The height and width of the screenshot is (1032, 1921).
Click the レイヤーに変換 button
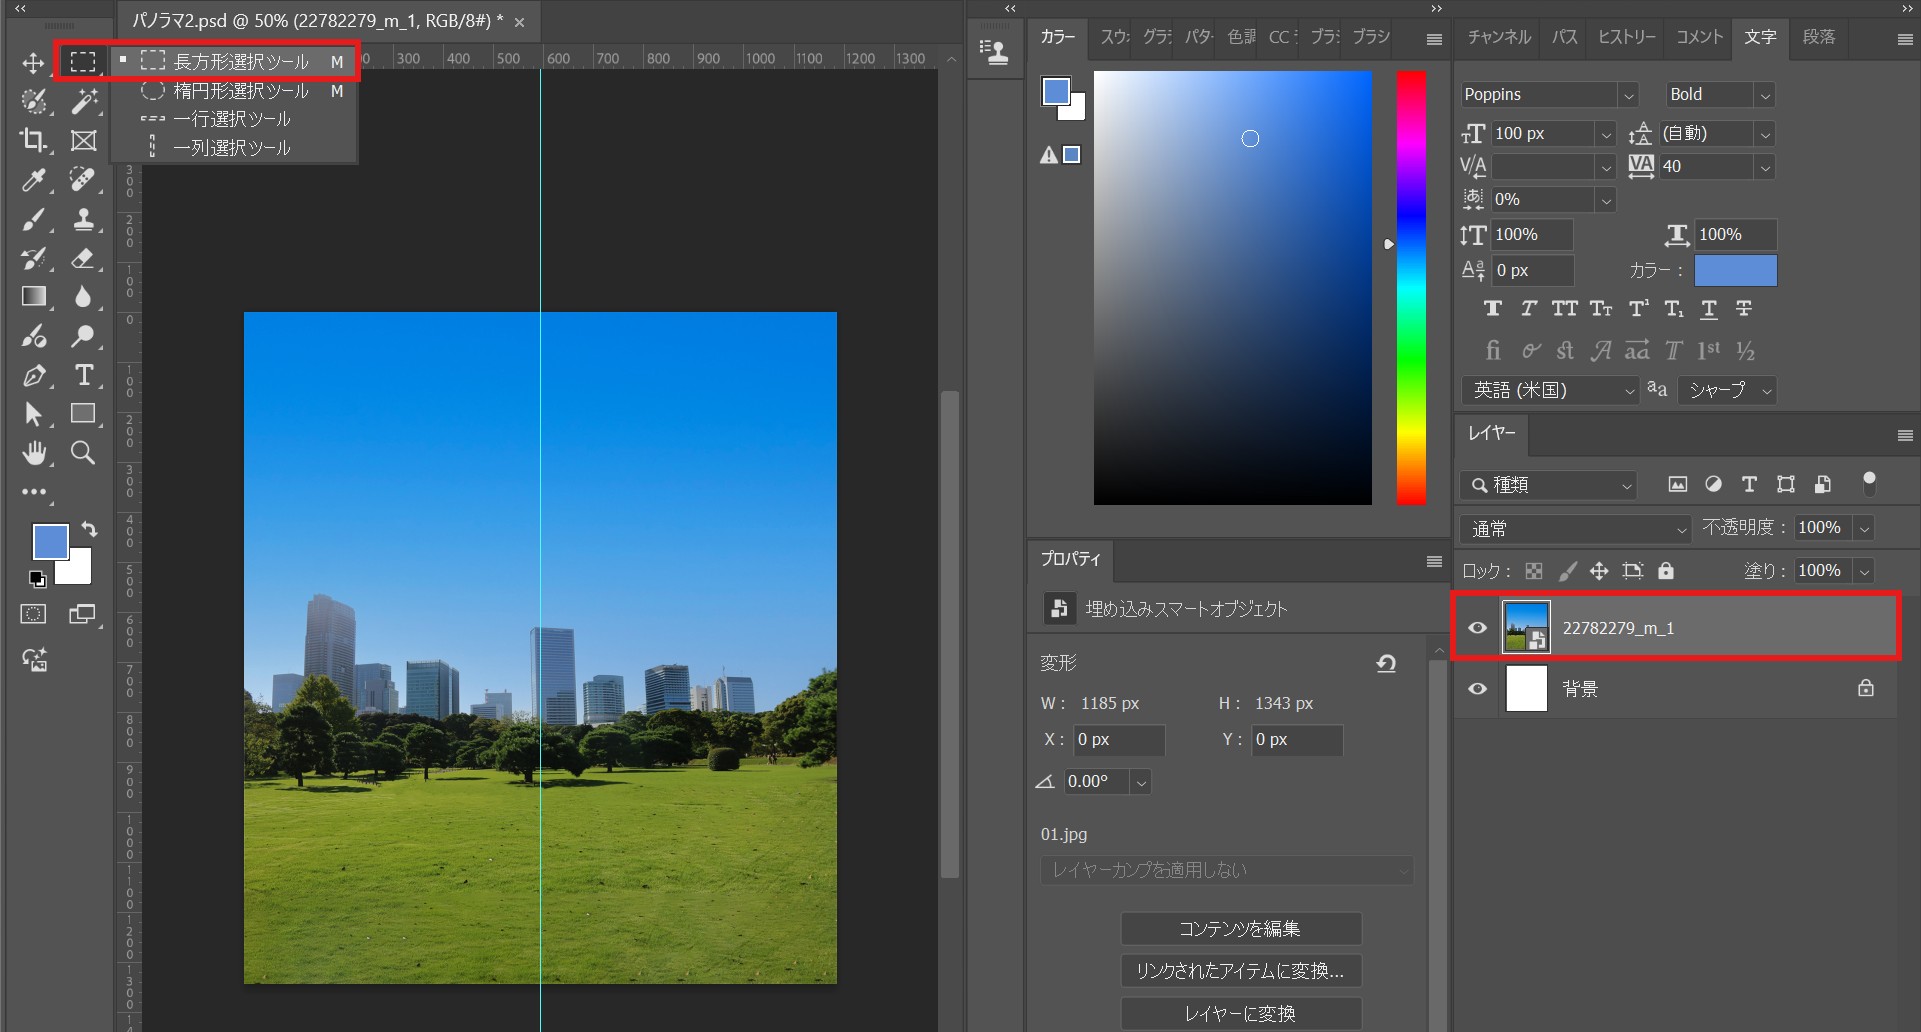[x=1240, y=1013]
